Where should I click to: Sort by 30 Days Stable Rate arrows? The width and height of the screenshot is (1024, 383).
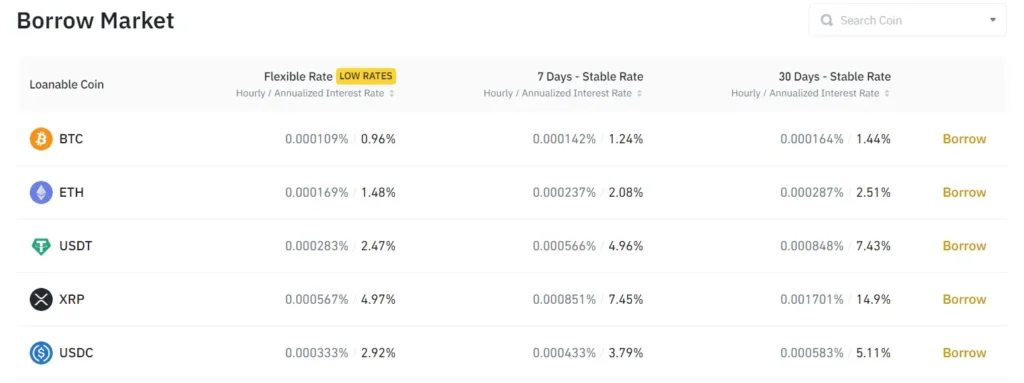point(887,93)
